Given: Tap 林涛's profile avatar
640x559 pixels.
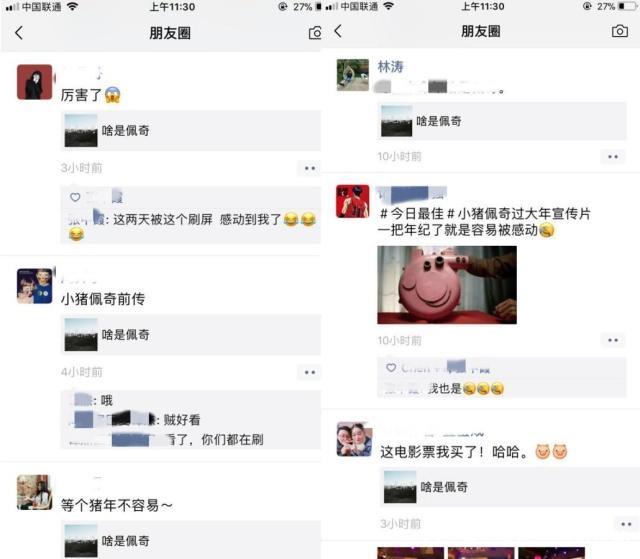Looking at the screenshot, I should coord(353,75).
